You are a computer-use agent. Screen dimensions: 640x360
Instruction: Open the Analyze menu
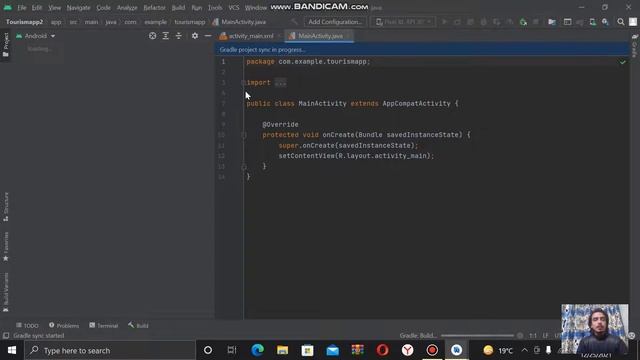(x=127, y=8)
